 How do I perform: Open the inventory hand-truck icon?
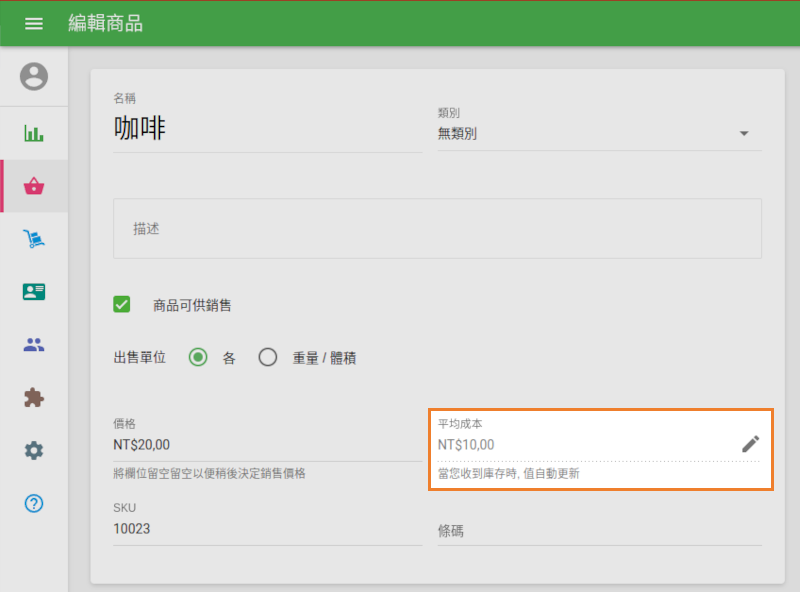click(33, 238)
